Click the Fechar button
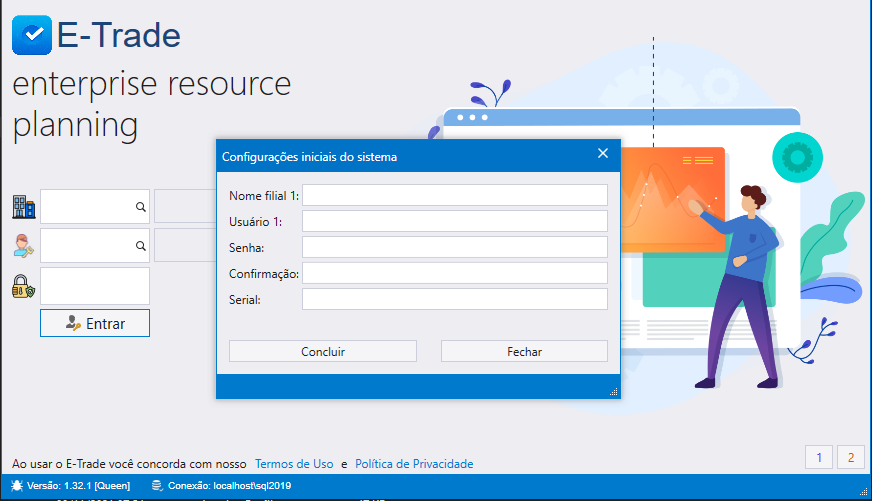The width and height of the screenshot is (872, 501). pos(524,351)
